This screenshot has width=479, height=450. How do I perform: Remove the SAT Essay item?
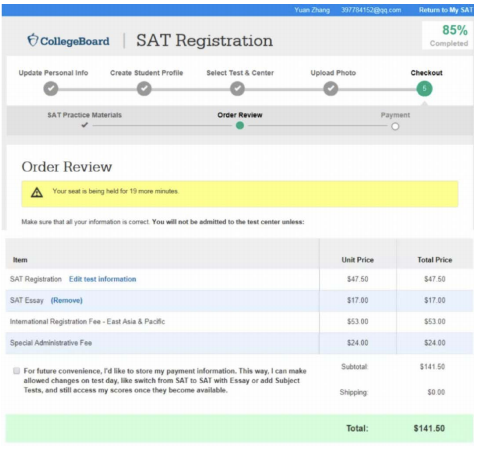pyautogui.click(x=66, y=300)
